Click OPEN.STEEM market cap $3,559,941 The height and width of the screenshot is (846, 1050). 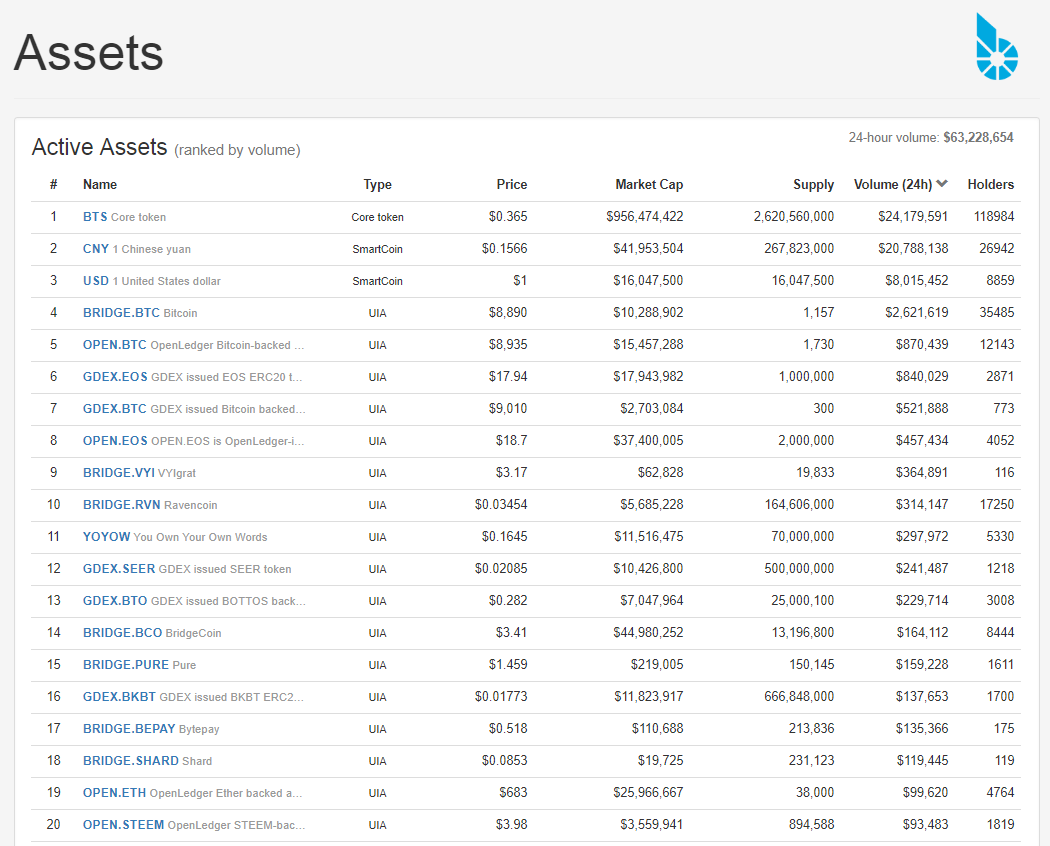[x=652, y=825]
